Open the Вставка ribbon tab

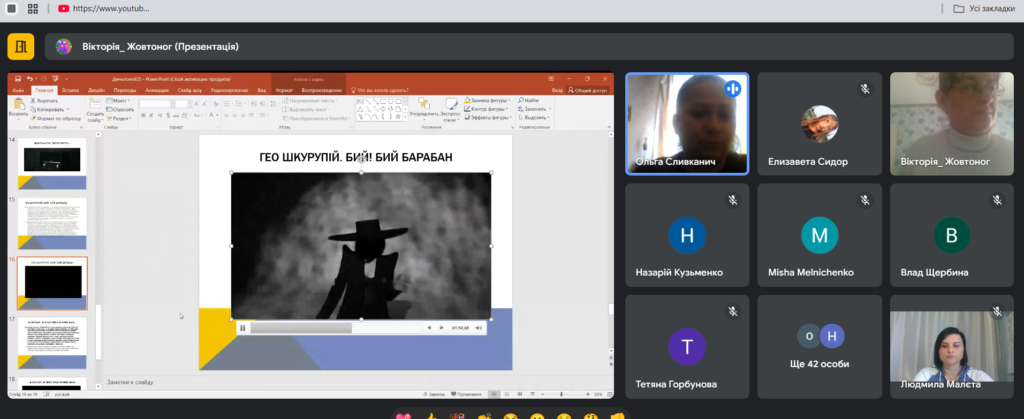tap(72, 91)
